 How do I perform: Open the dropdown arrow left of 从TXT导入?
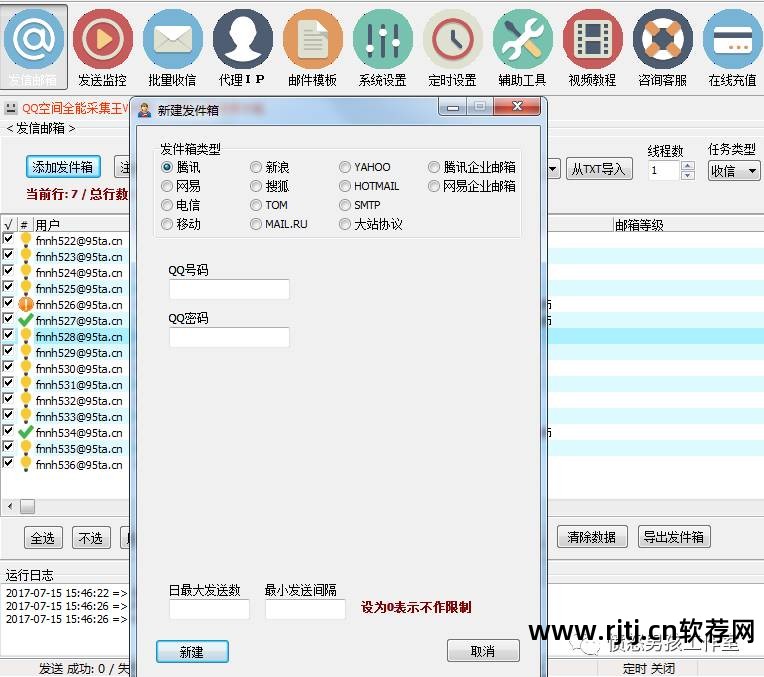[x=554, y=170]
